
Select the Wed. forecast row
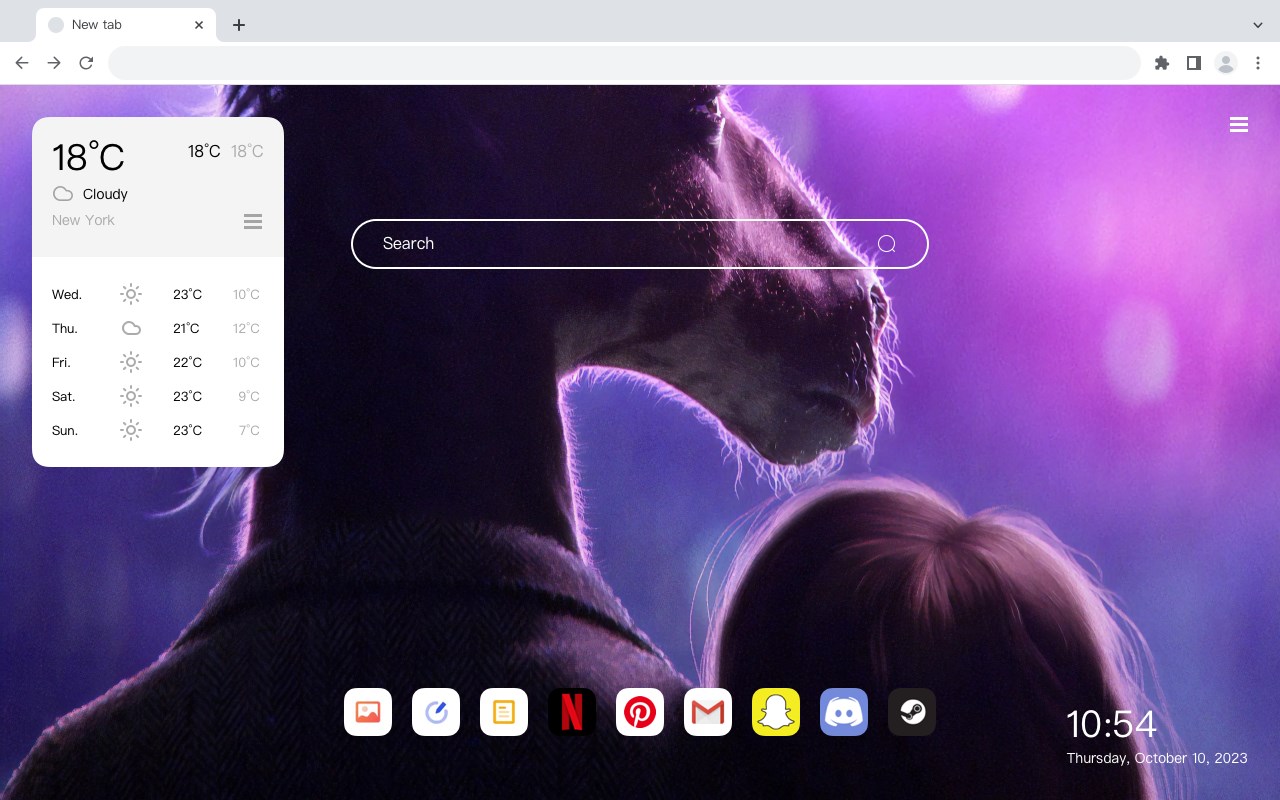(x=157, y=294)
